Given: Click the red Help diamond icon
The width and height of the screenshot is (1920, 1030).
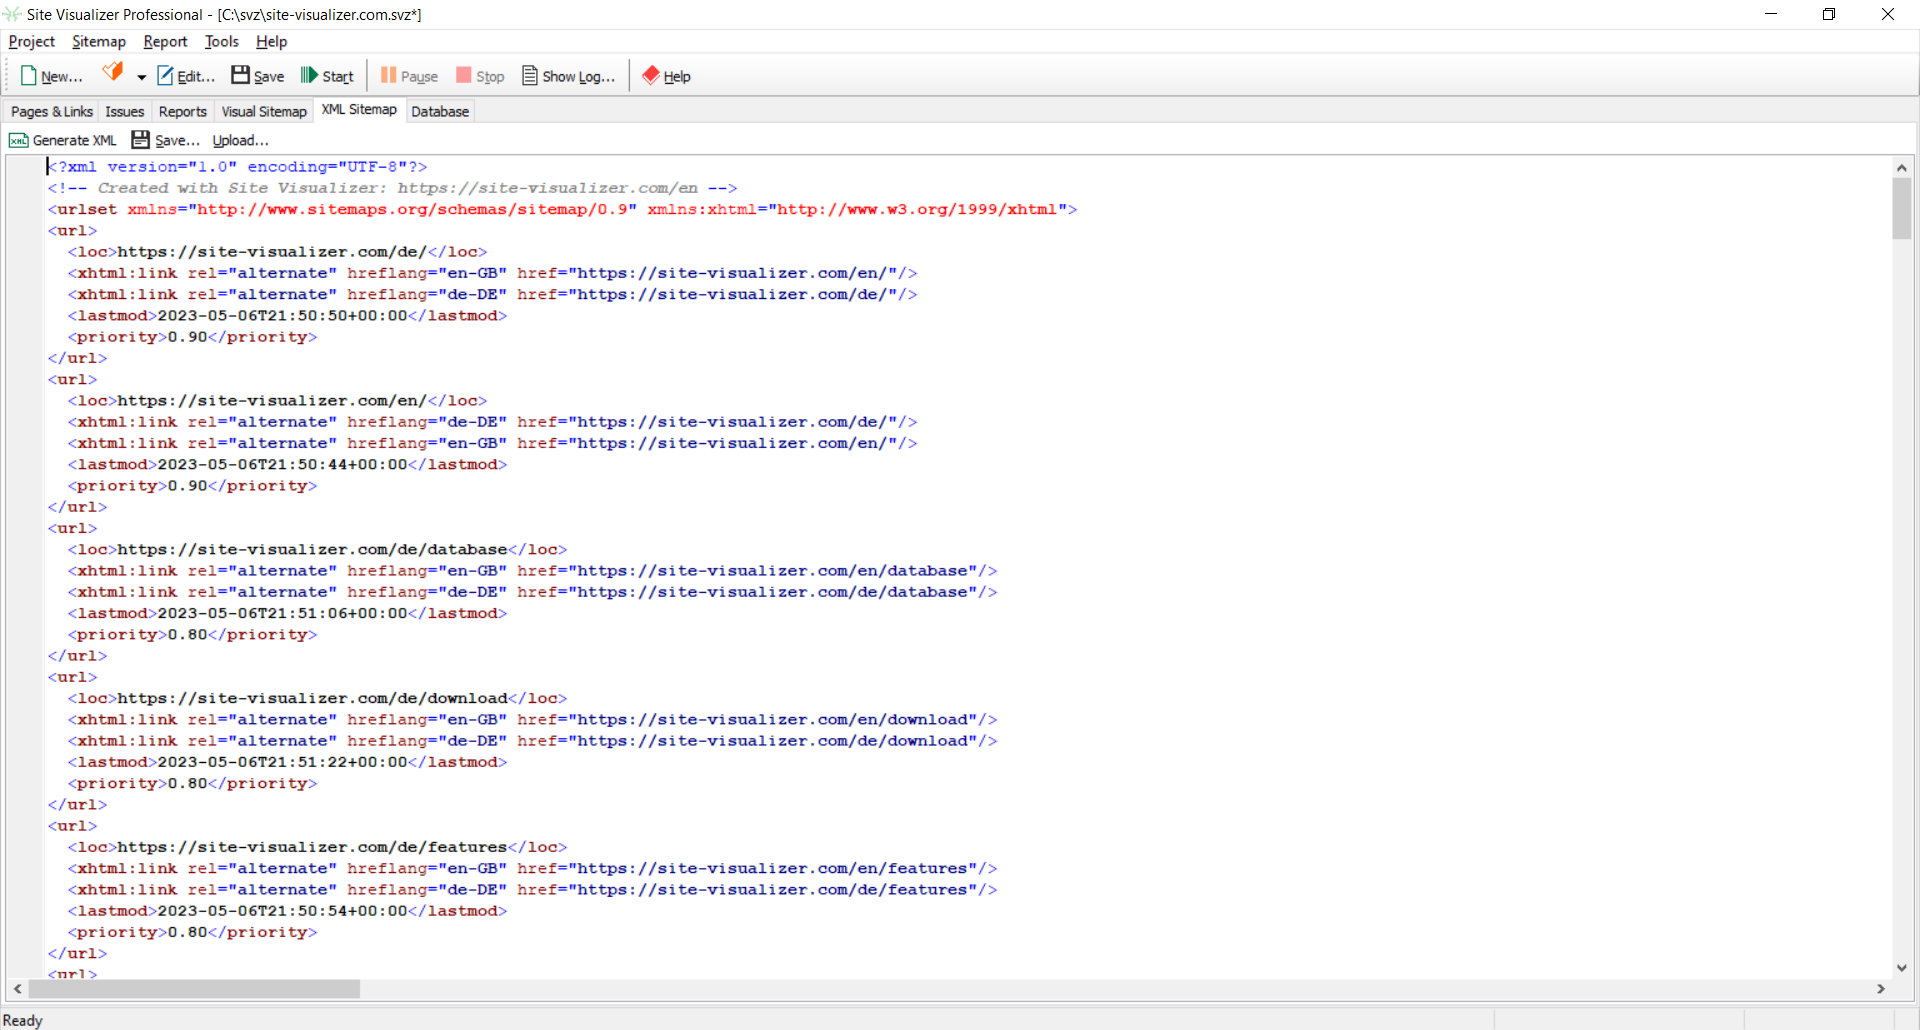Looking at the screenshot, I should click(x=652, y=75).
